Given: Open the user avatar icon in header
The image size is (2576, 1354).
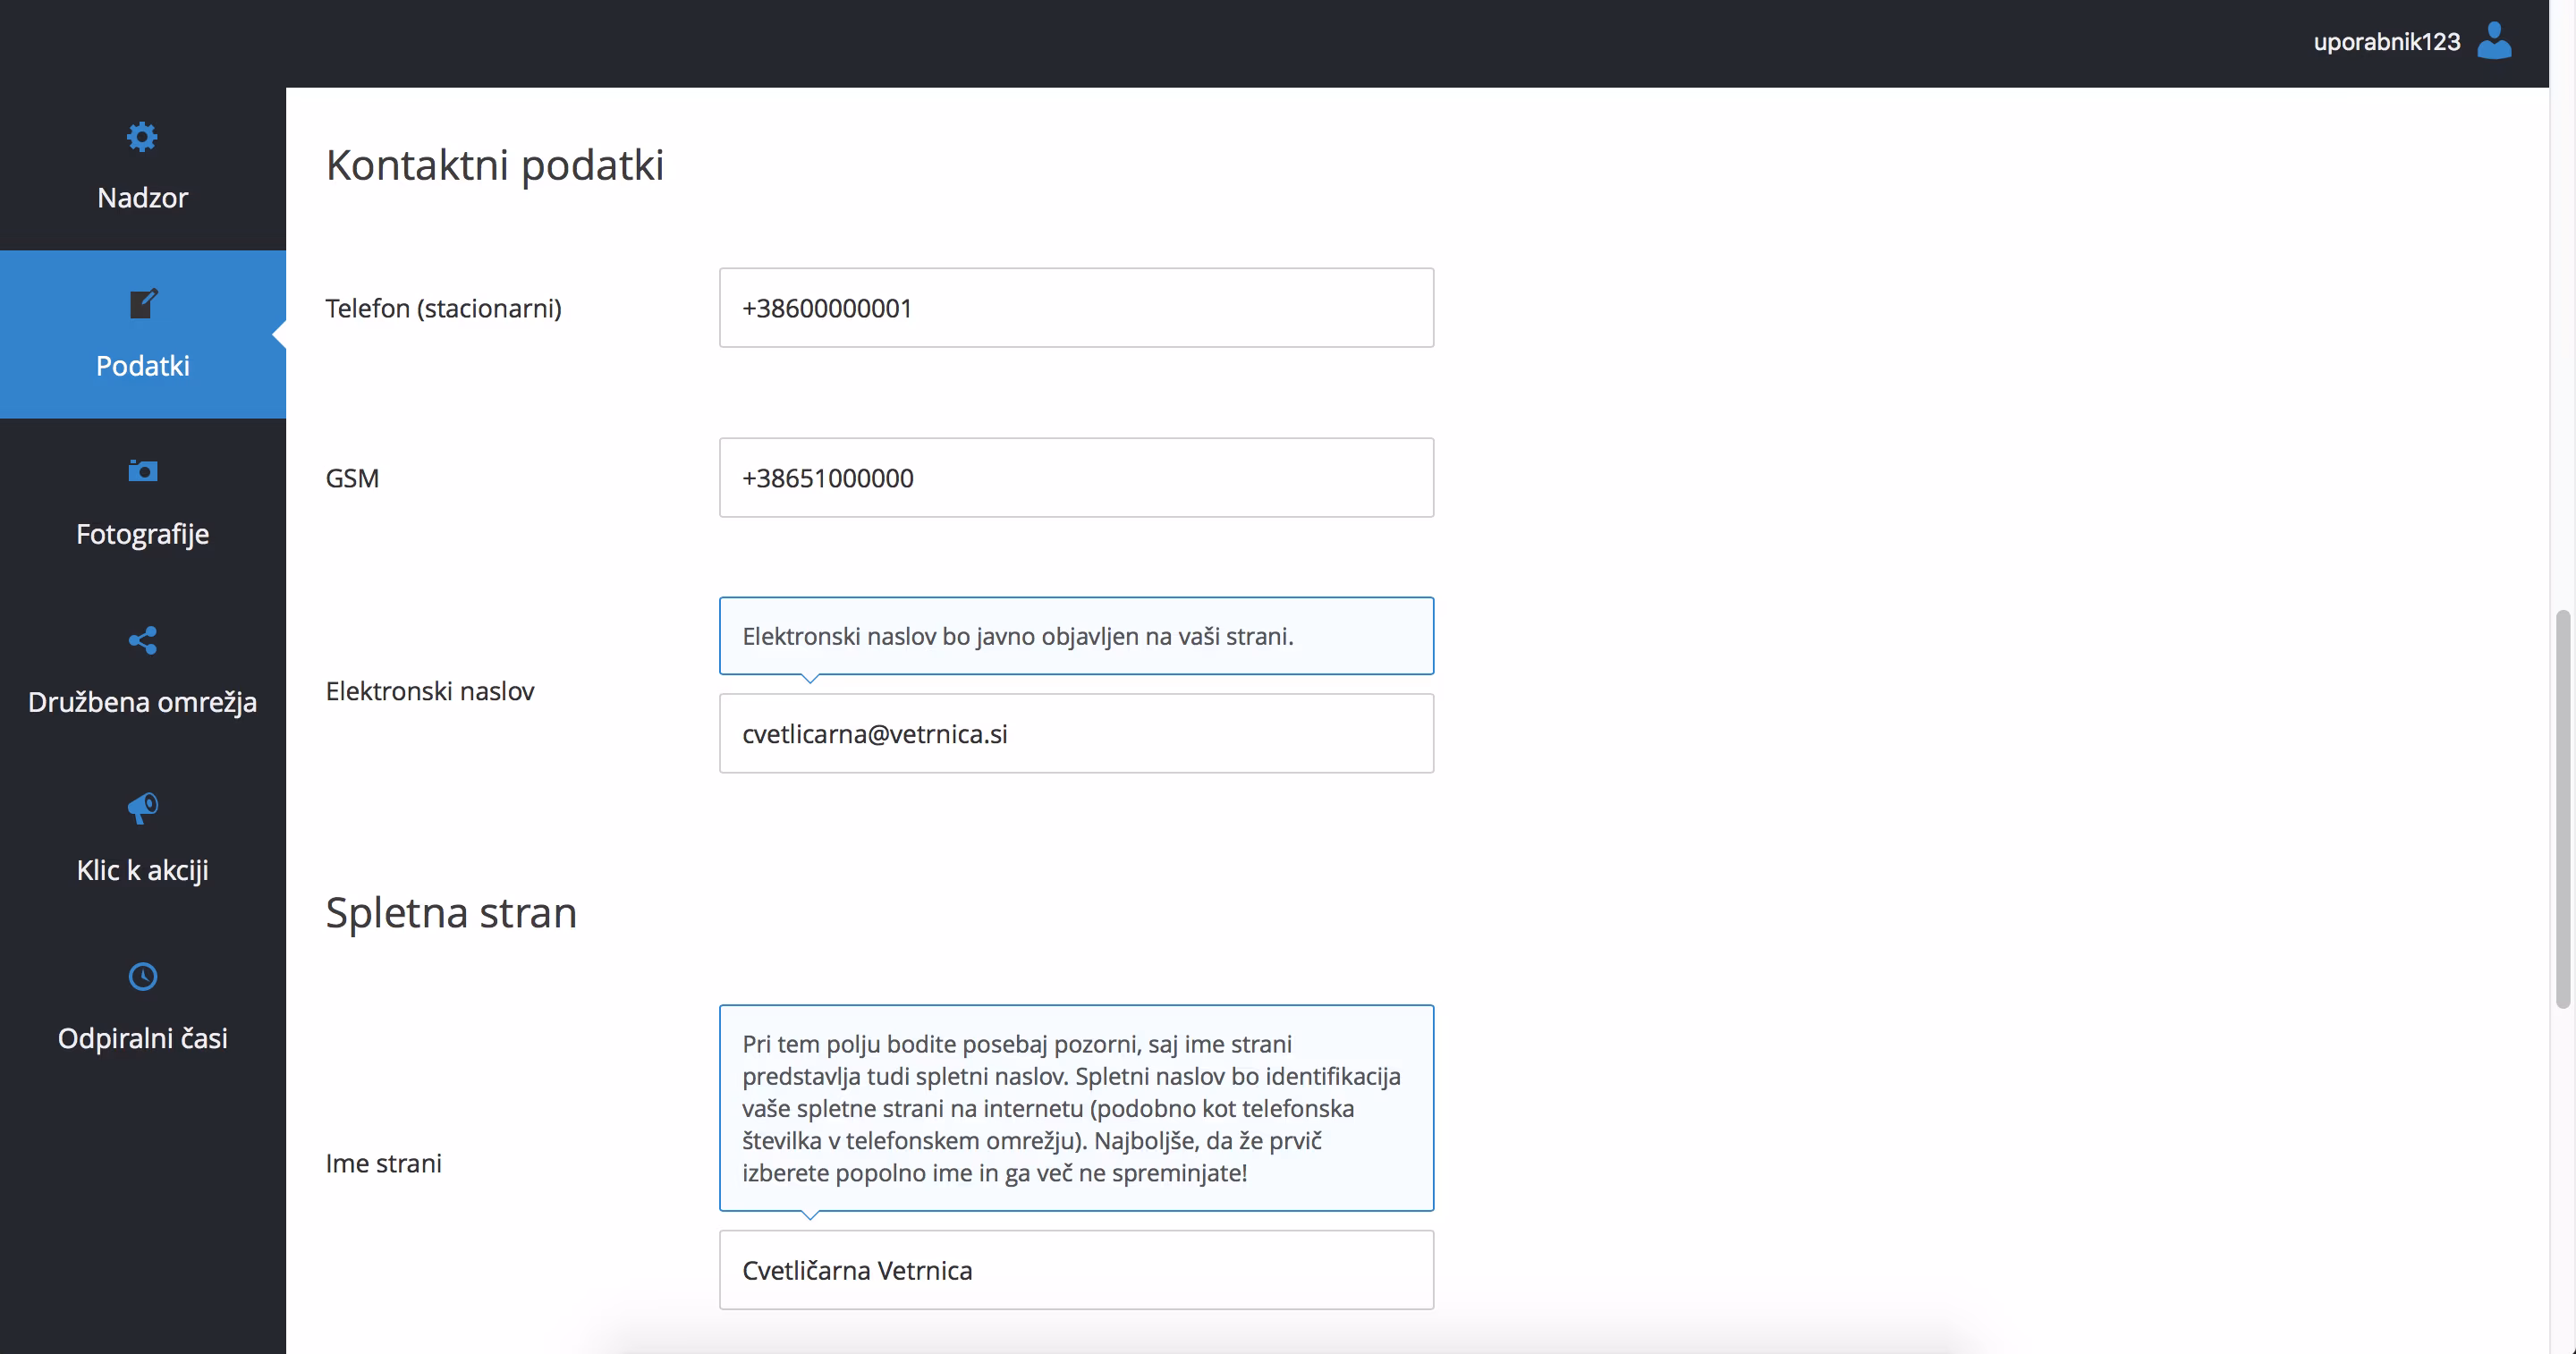Looking at the screenshot, I should pyautogui.click(x=2493, y=41).
